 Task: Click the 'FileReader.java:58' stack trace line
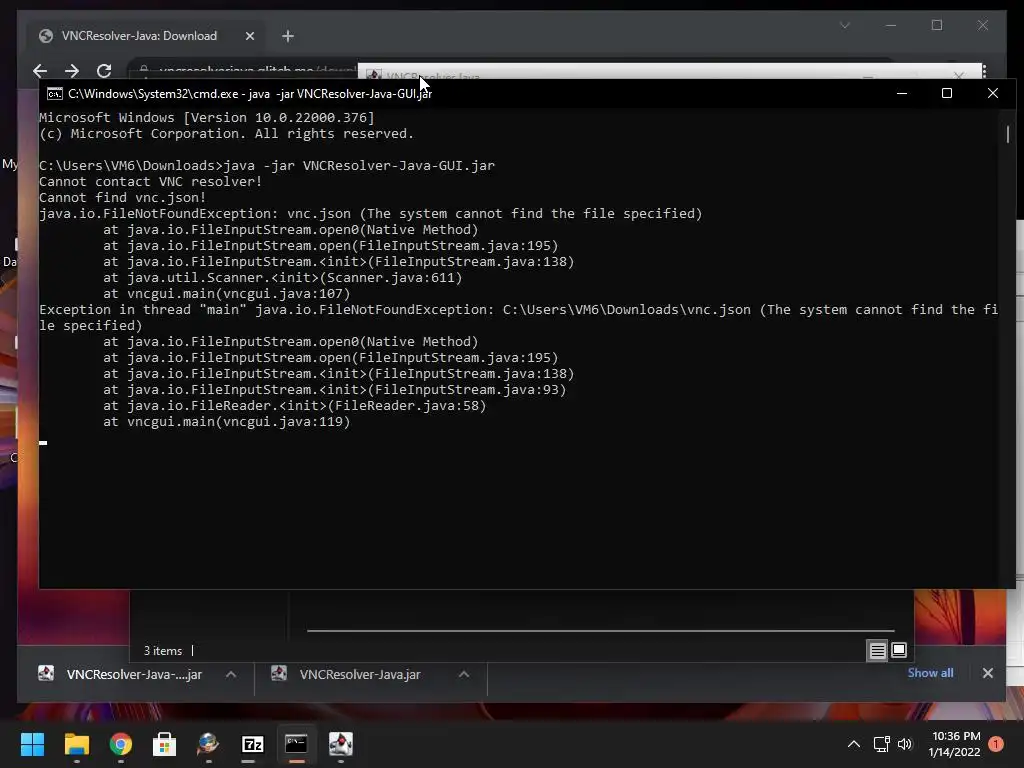(295, 406)
